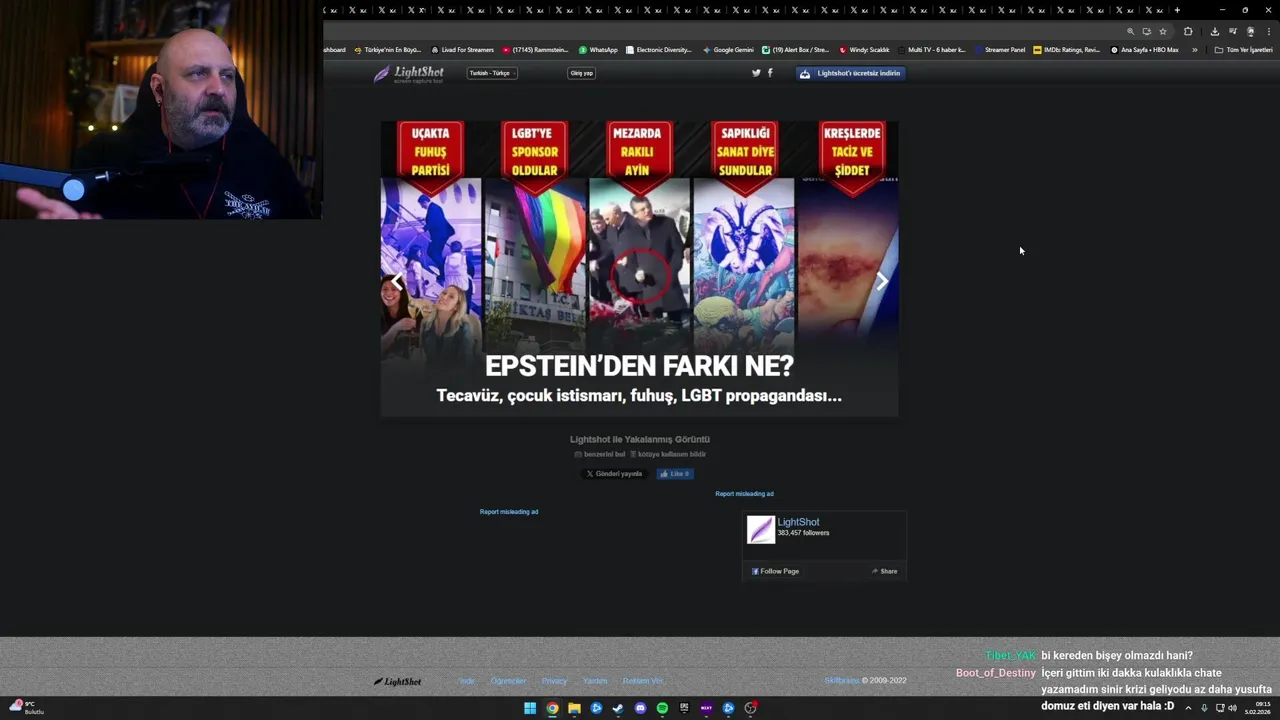Click Follow Page in Facebook widget
This screenshot has width=1280, height=720.
click(x=775, y=571)
